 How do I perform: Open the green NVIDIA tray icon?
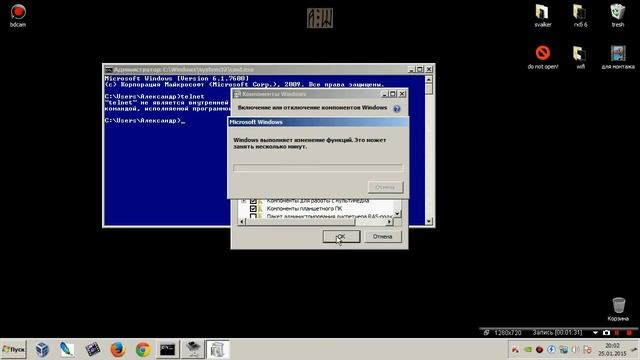click(527, 350)
